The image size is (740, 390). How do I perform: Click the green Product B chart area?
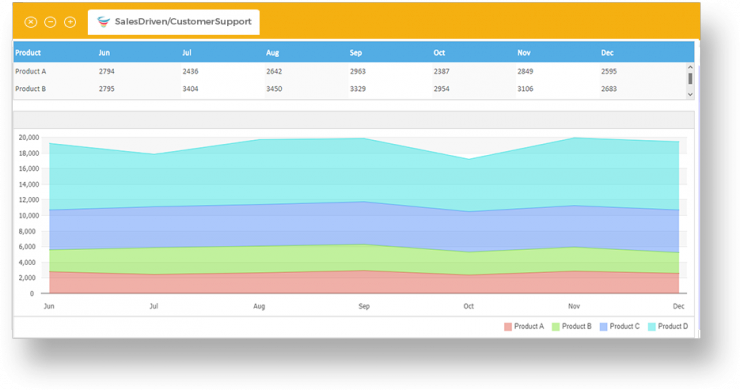pyautogui.click(x=364, y=259)
